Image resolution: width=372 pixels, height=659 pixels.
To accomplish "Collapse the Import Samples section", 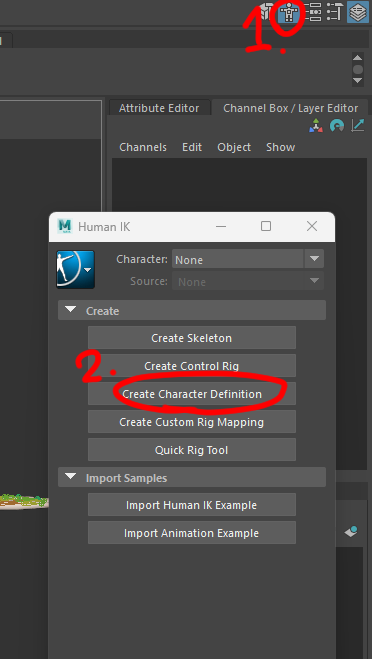I will [x=192, y=477].
